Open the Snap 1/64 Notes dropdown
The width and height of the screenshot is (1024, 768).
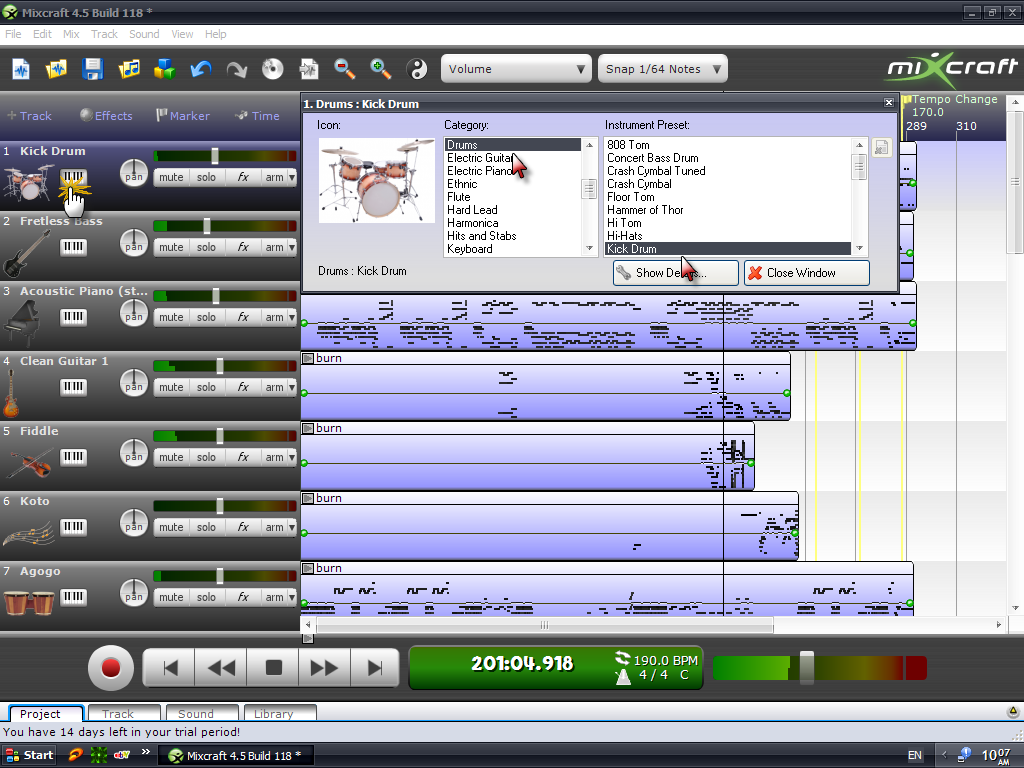coord(662,69)
